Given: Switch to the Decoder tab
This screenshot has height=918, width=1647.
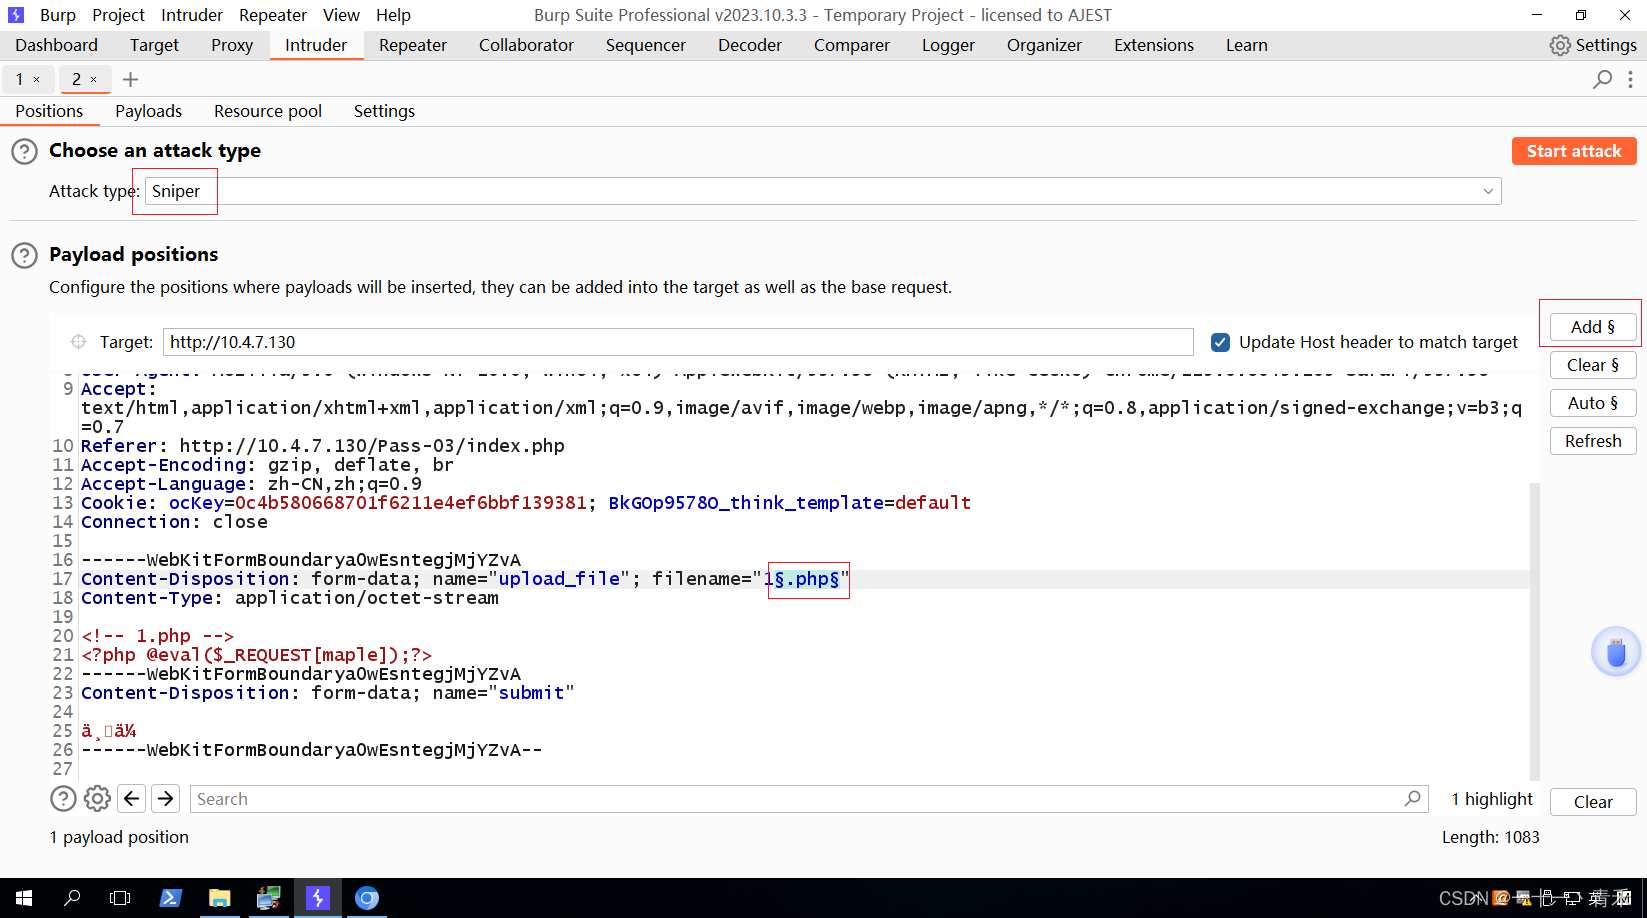Looking at the screenshot, I should (750, 45).
